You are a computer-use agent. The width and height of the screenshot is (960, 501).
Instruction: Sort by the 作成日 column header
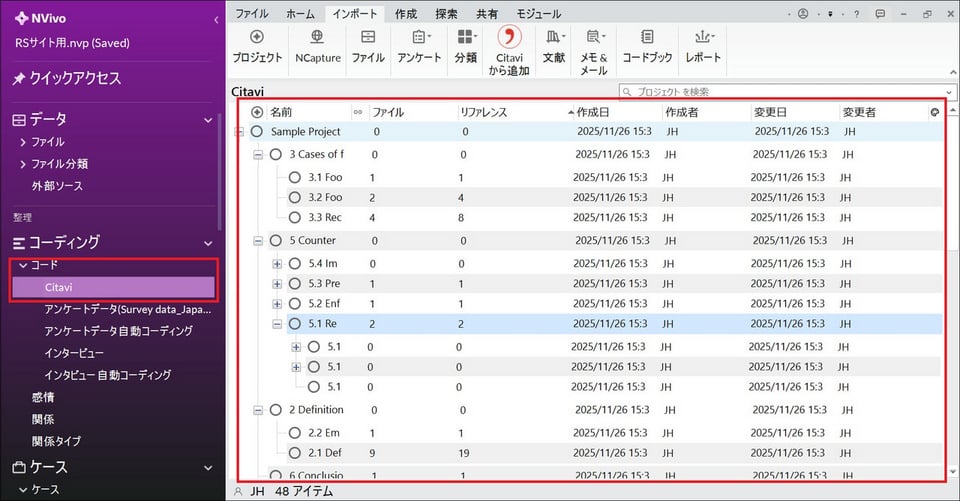(593, 112)
